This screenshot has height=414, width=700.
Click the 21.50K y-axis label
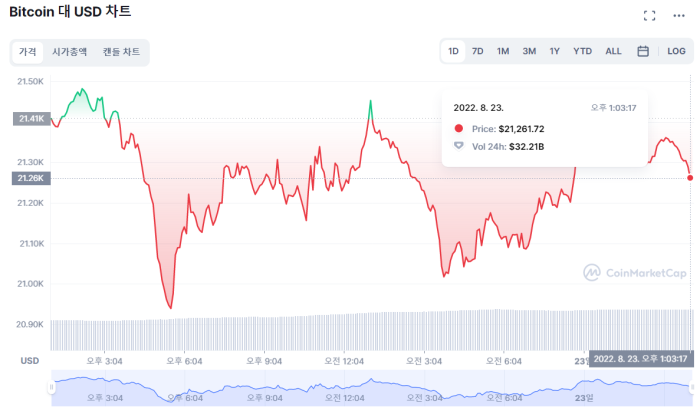point(30,81)
